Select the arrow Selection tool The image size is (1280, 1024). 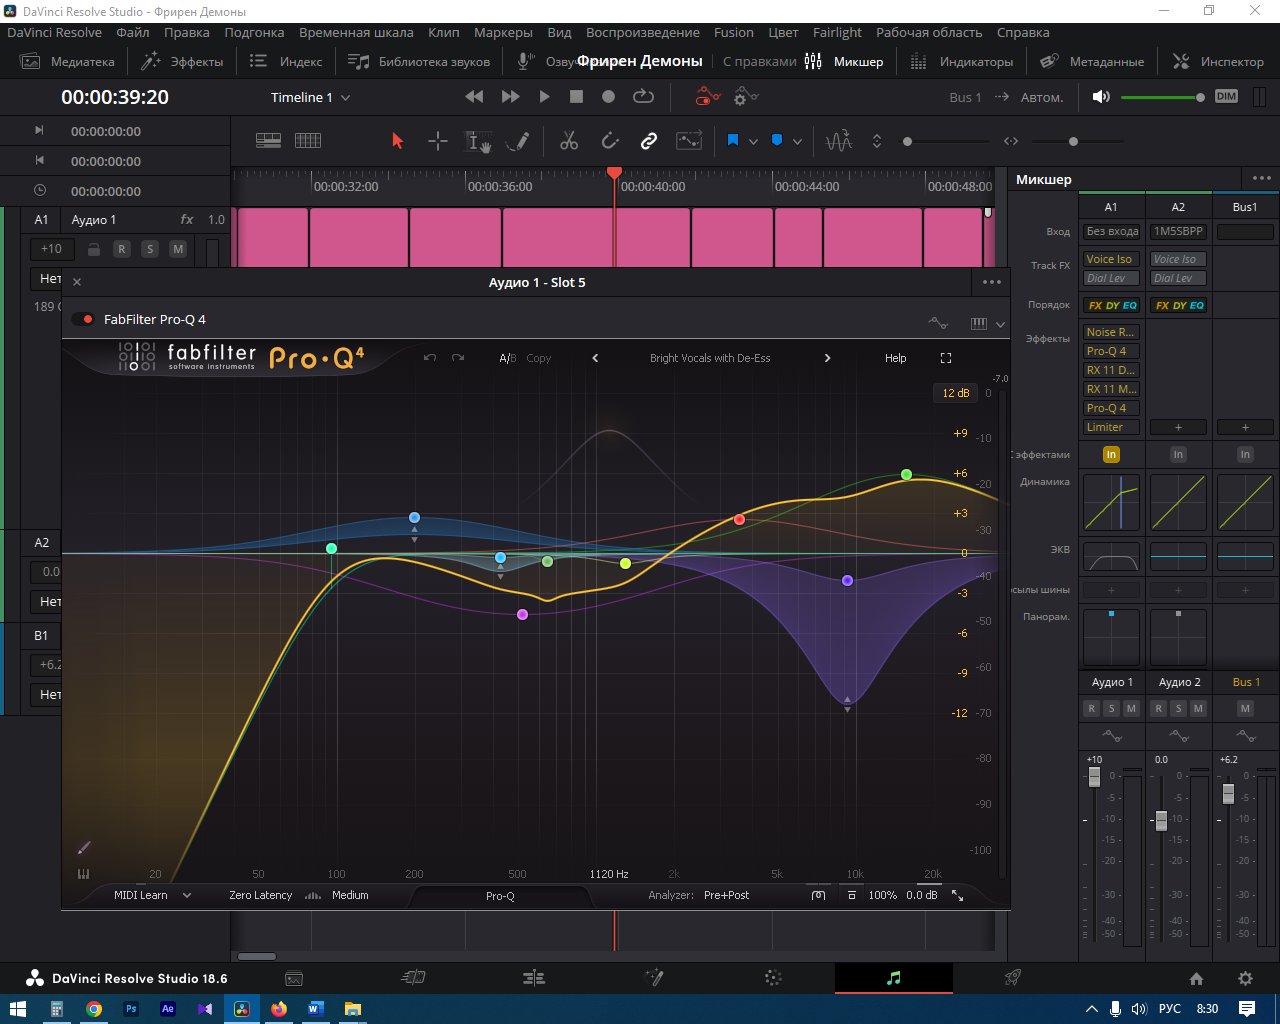(397, 141)
